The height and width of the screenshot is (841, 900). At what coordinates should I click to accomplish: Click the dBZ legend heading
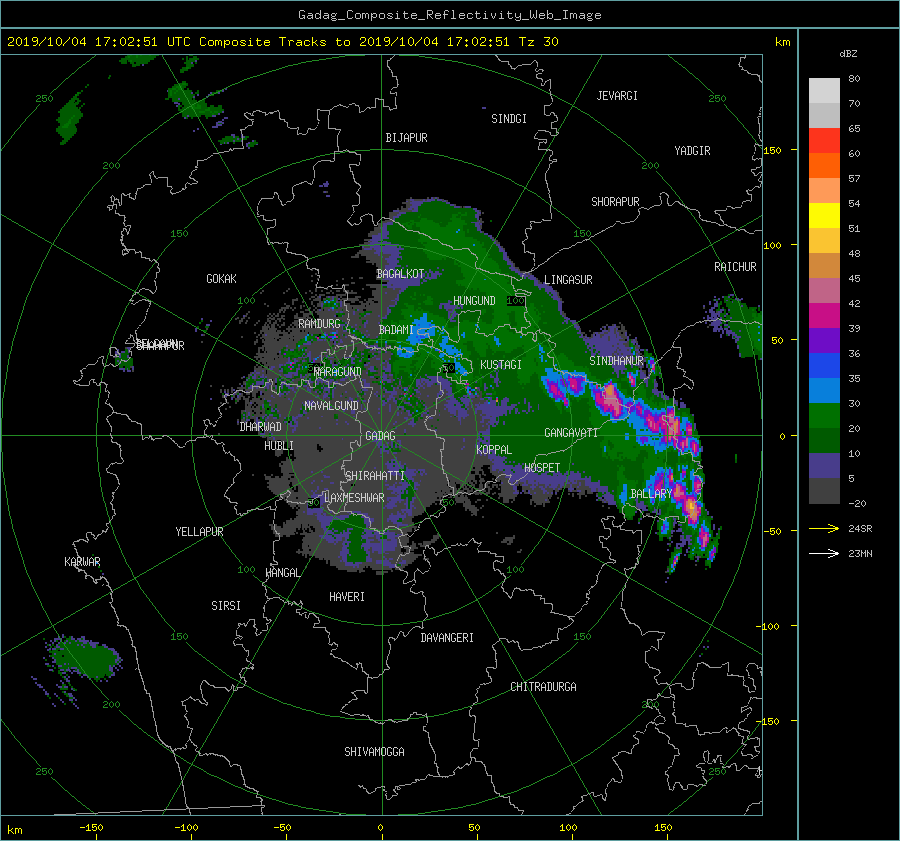pyautogui.click(x=848, y=54)
